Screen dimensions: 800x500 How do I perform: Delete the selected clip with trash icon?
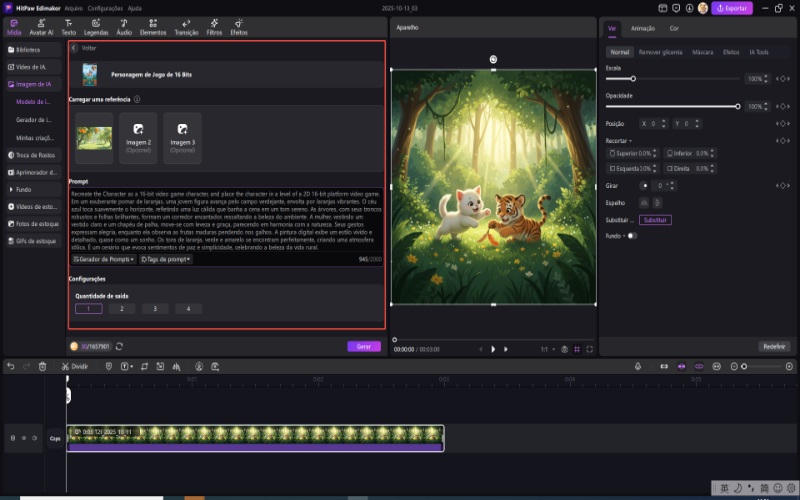(x=42, y=367)
